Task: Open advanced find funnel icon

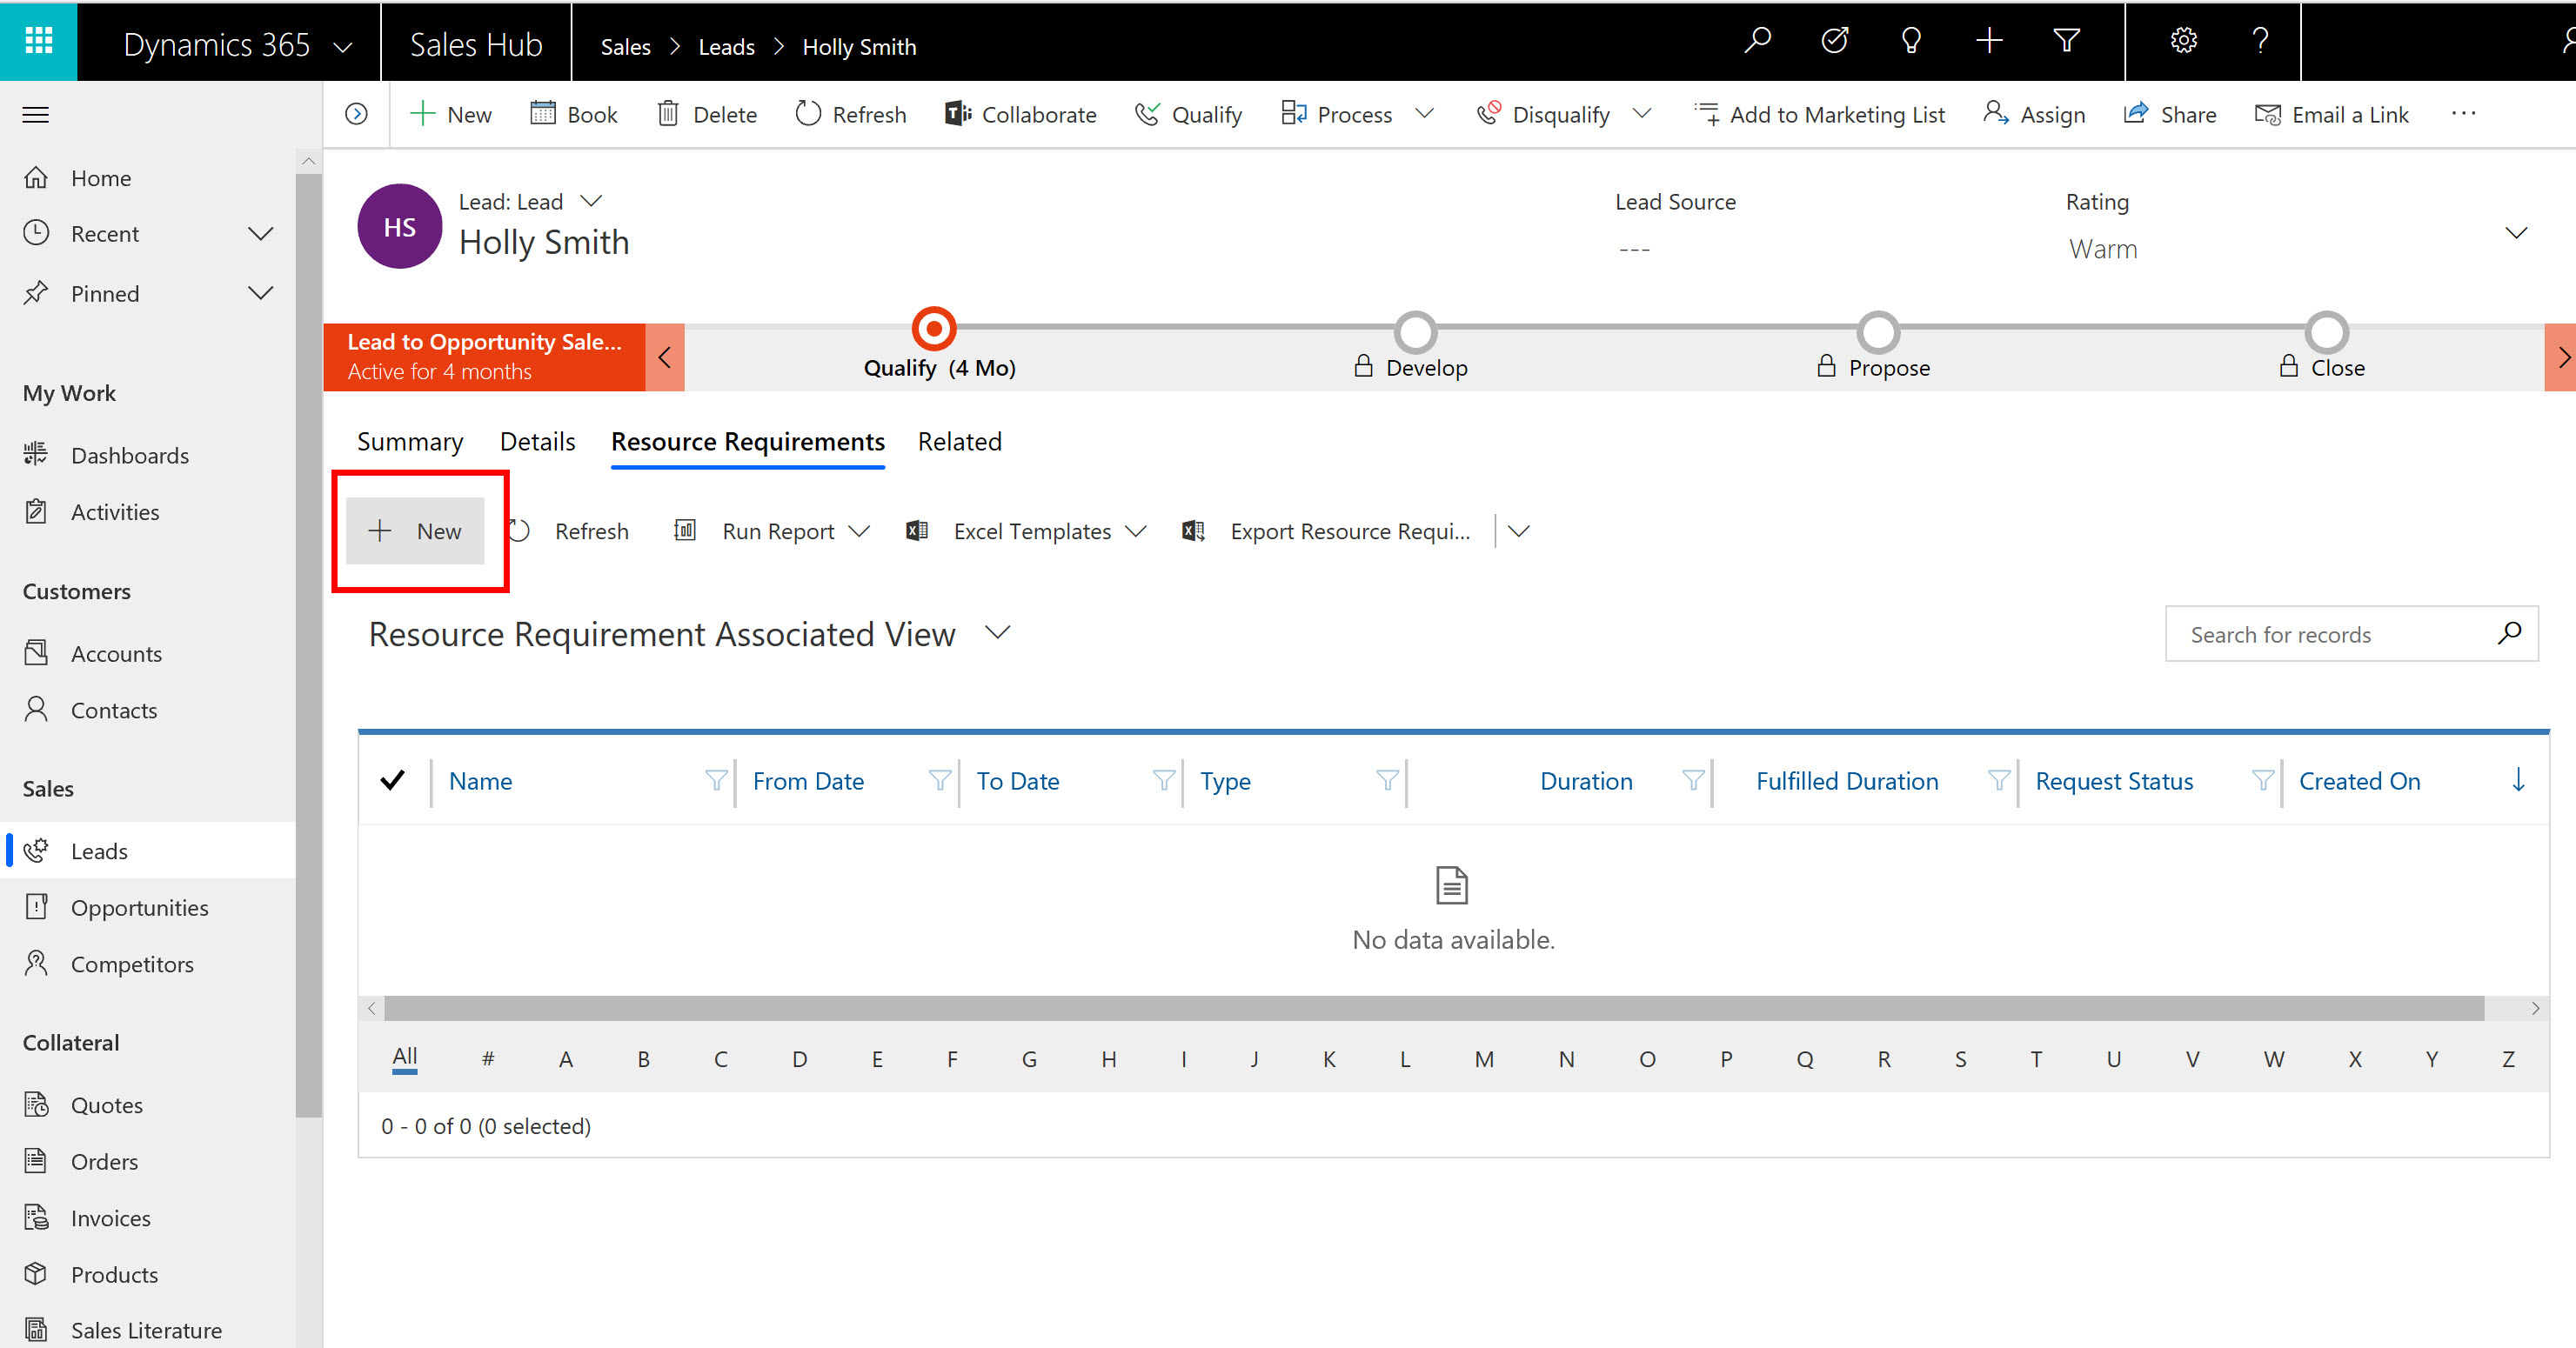Action: [x=2066, y=41]
